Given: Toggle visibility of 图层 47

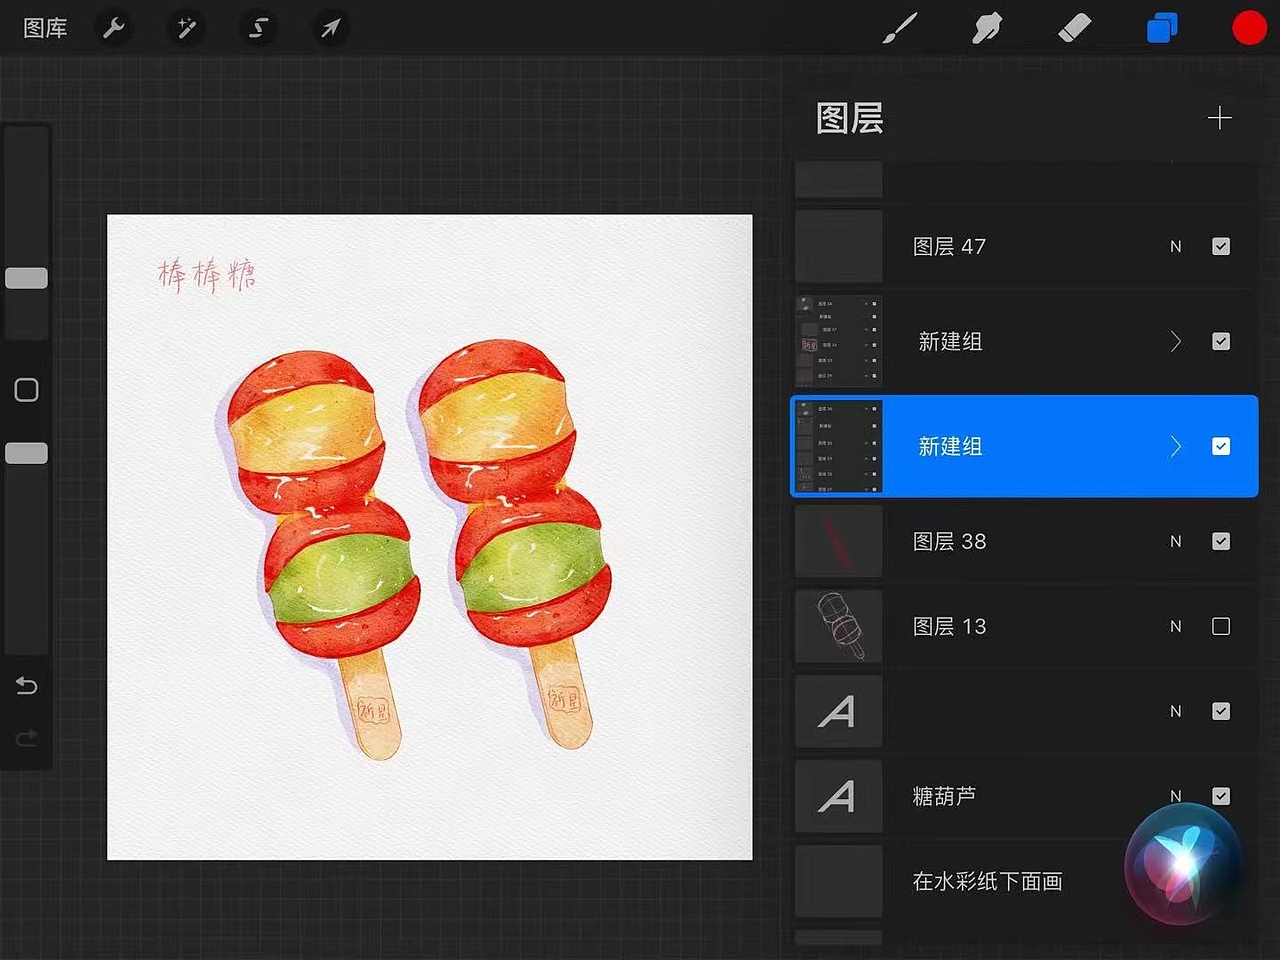Looking at the screenshot, I should [1221, 246].
